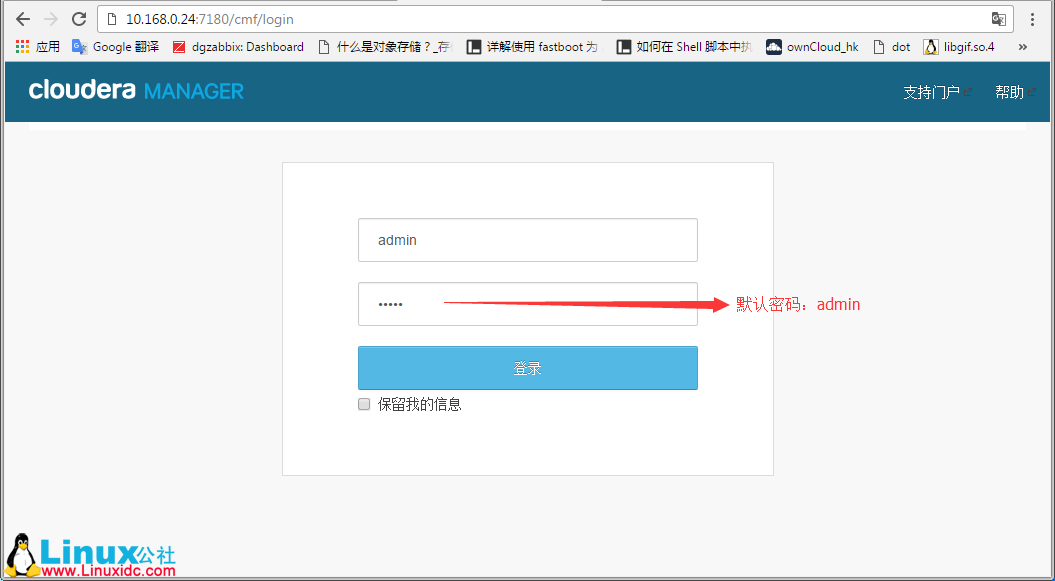The image size is (1055, 581).
Task: Click inside the admin username field
Action: 527,240
